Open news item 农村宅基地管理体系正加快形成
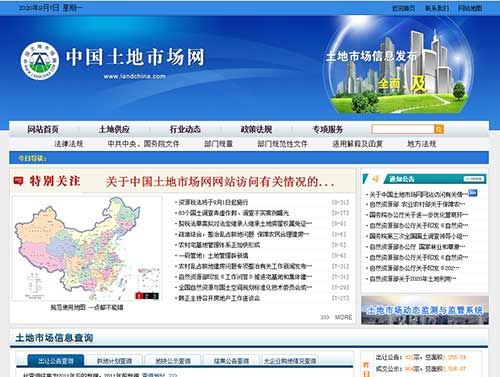The height and width of the screenshot is (377, 500). point(219,245)
